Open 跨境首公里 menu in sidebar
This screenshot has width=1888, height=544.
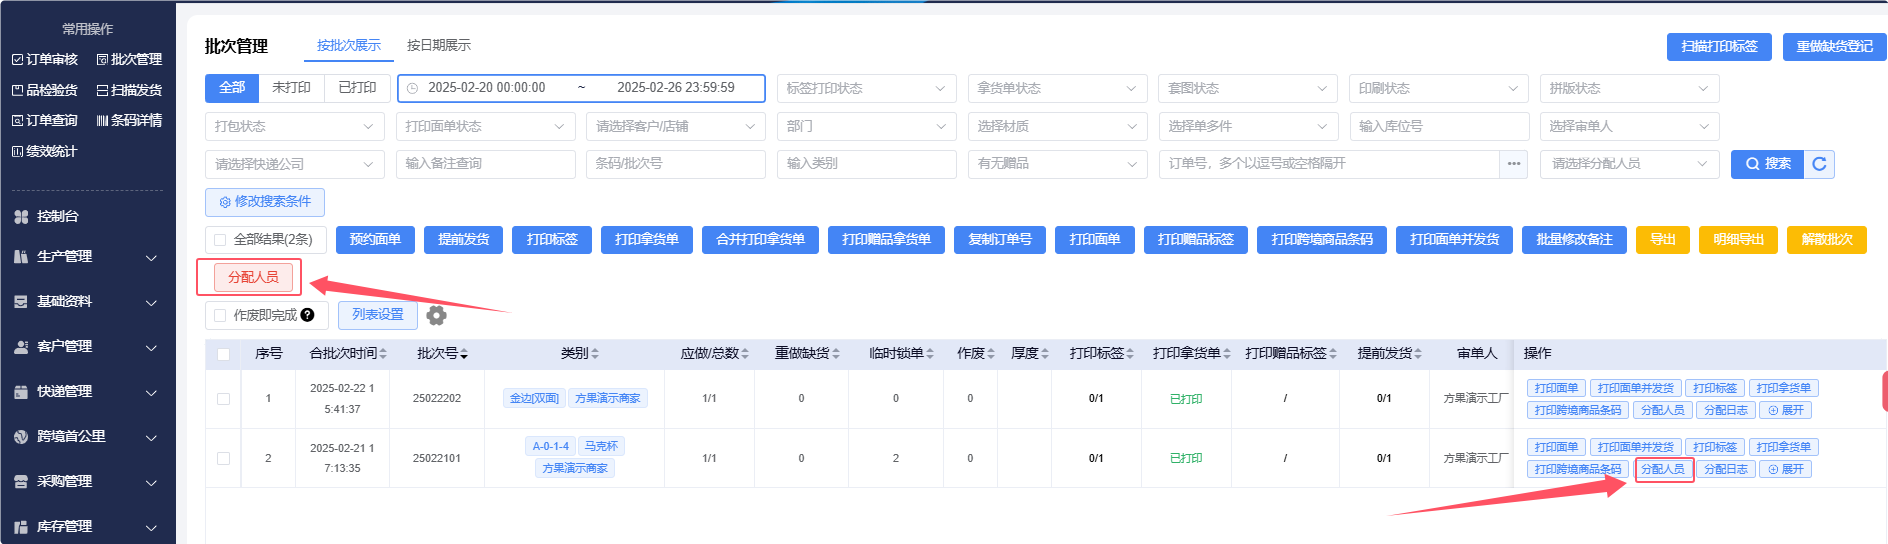[85, 437]
